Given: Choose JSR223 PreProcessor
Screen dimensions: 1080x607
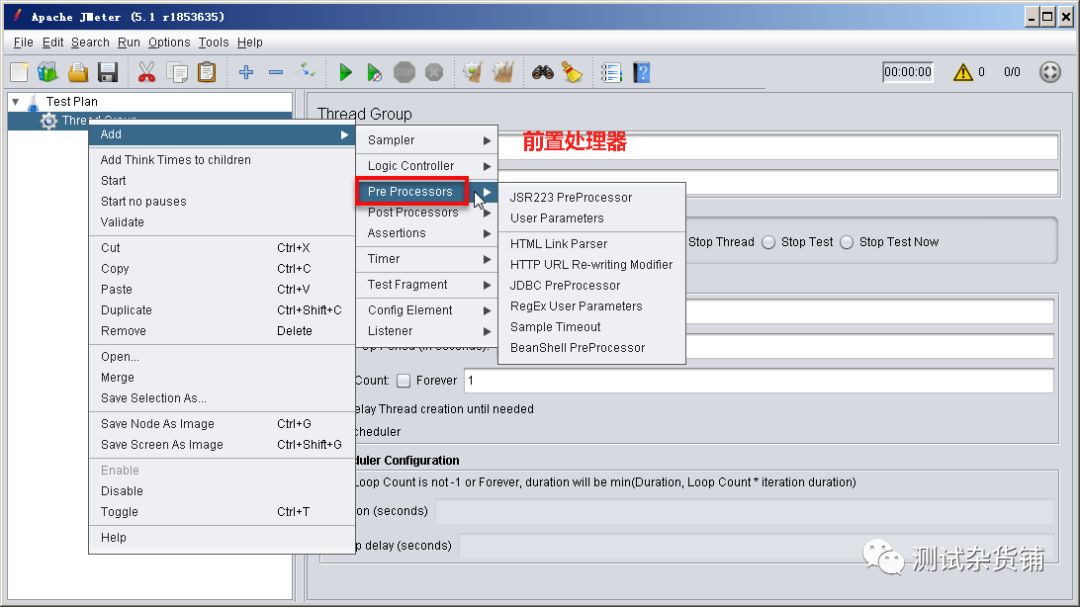Looking at the screenshot, I should click(592, 197).
